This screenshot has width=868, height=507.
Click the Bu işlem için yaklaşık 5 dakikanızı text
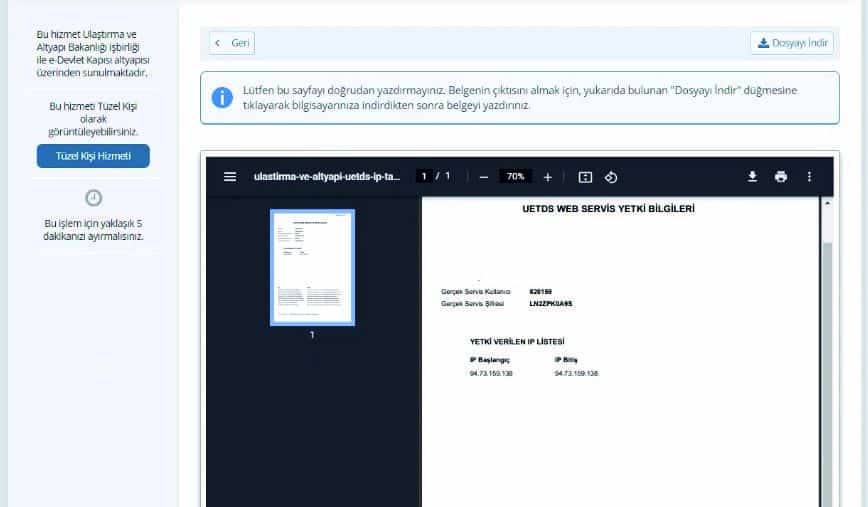click(x=93, y=230)
